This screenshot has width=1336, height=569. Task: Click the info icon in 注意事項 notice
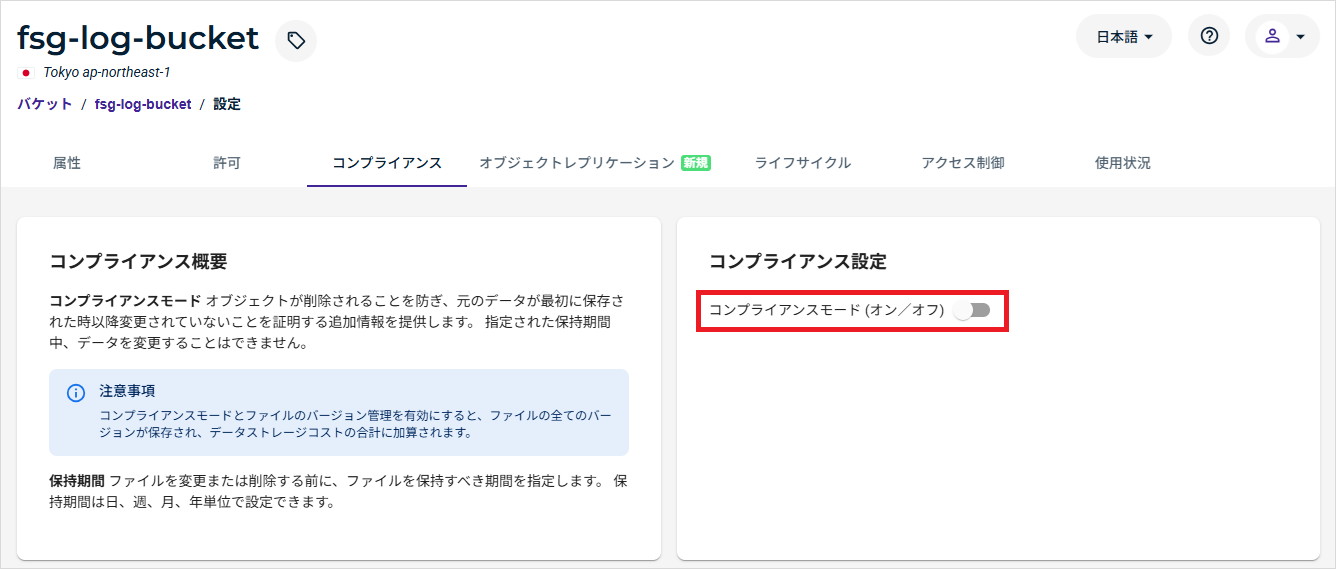(76, 393)
